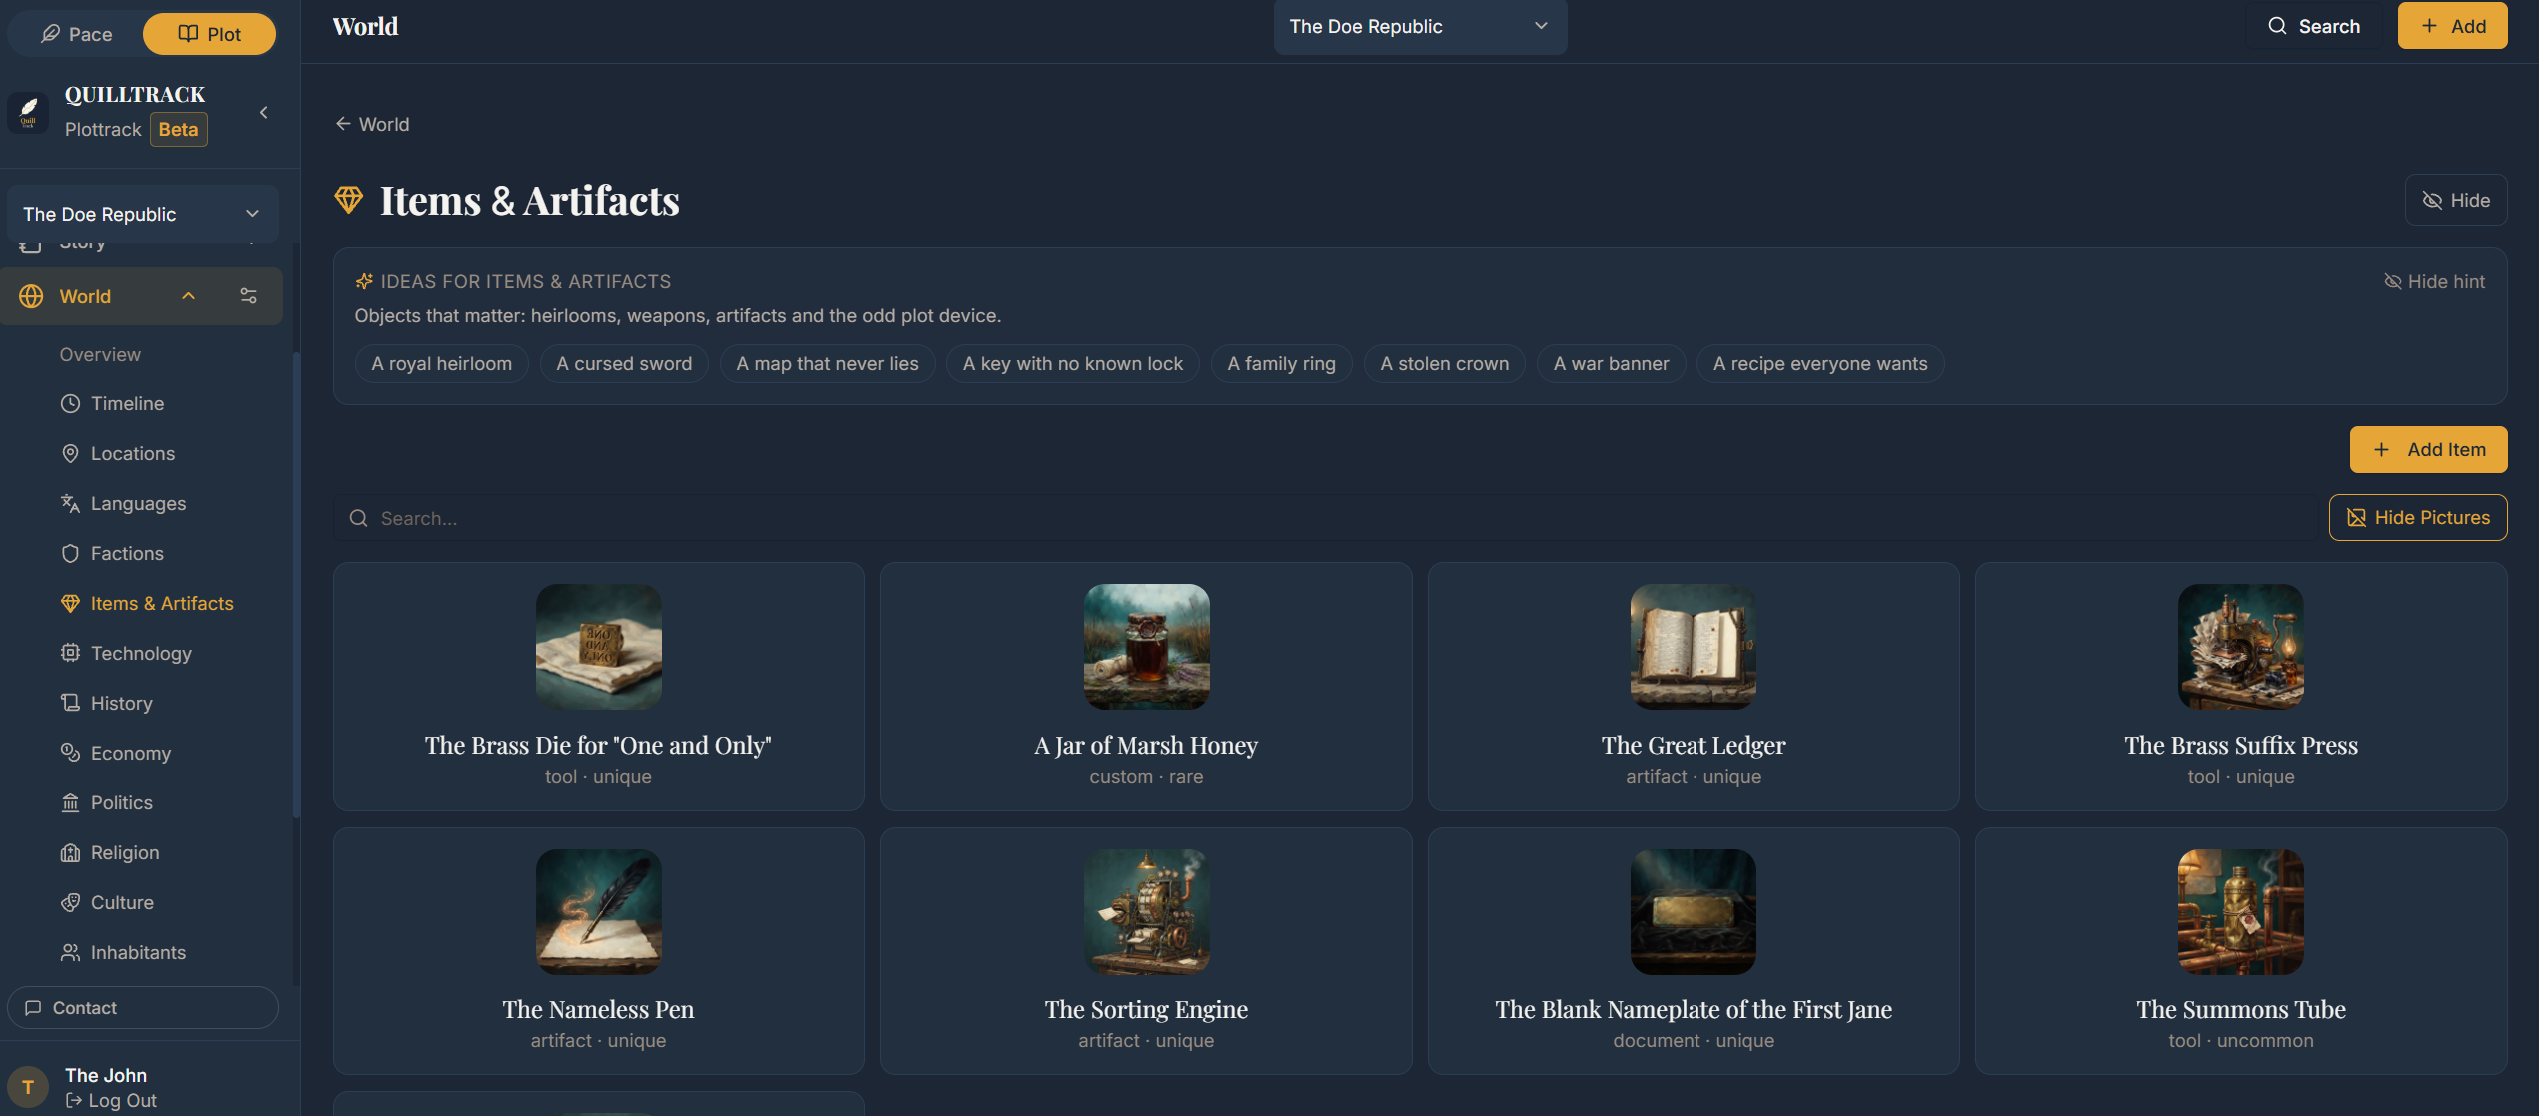Open The Doe Republic dropdown in top bar
The image size is (2539, 1116).
coord(1420,27)
